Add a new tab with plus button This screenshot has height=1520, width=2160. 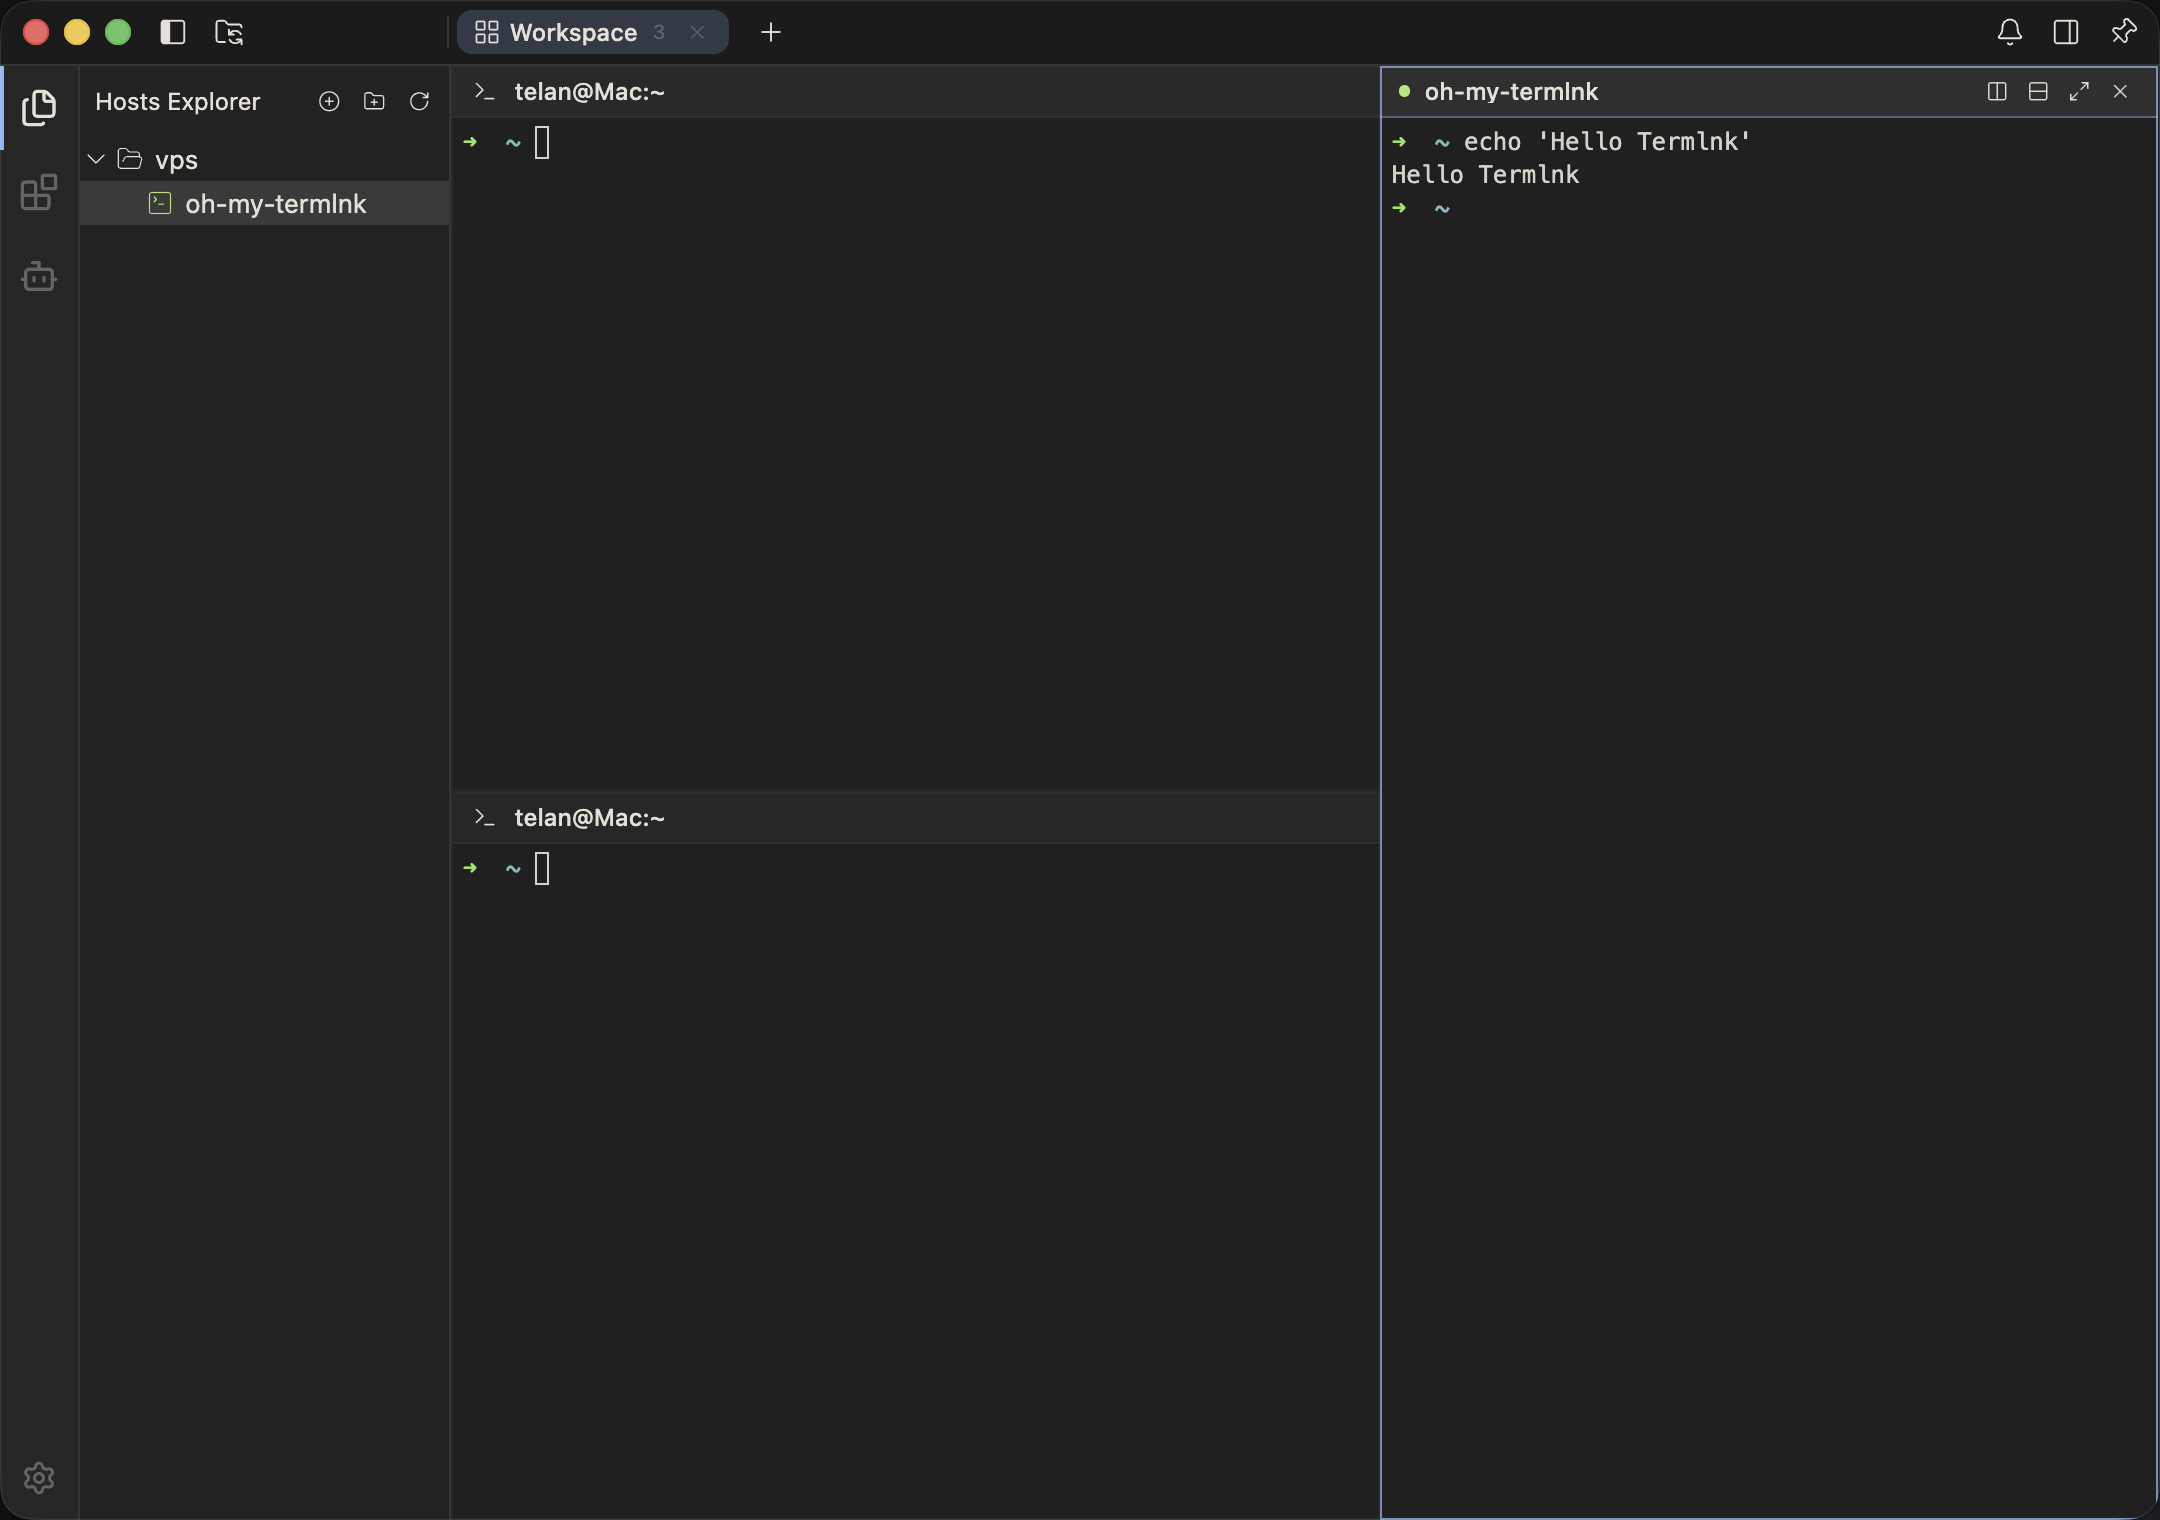[770, 33]
